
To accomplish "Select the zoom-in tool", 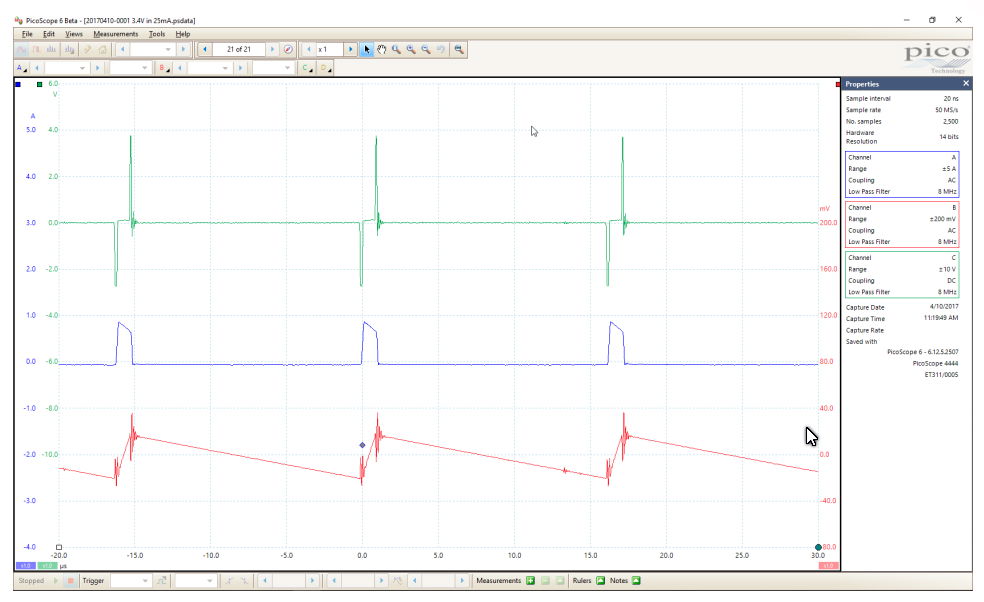I will [x=411, y=50].
